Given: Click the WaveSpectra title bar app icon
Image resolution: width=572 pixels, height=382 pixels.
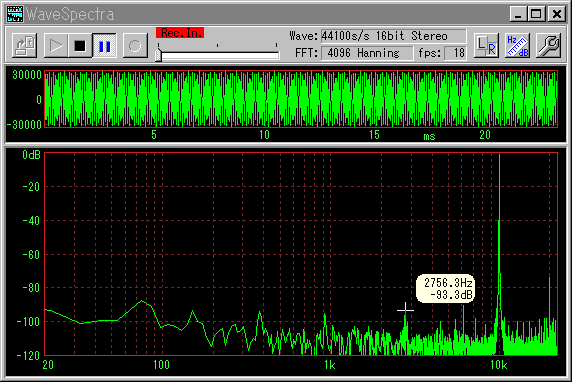Looking at the screenshot, I should pos(15,14).
